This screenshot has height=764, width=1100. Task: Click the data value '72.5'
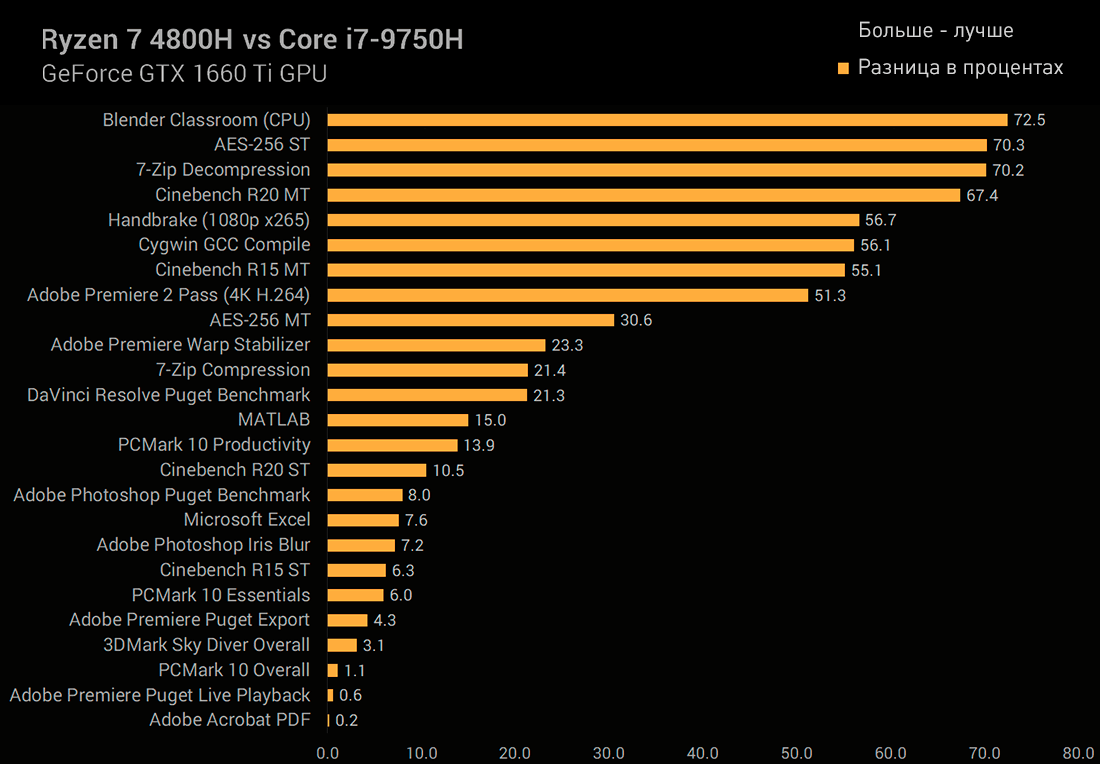point(1030,120)
